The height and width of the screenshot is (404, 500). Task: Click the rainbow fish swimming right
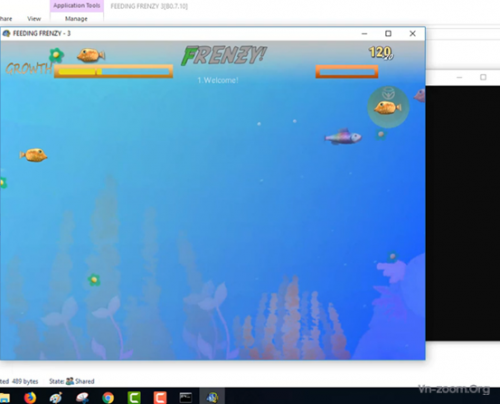coord(343,137)
